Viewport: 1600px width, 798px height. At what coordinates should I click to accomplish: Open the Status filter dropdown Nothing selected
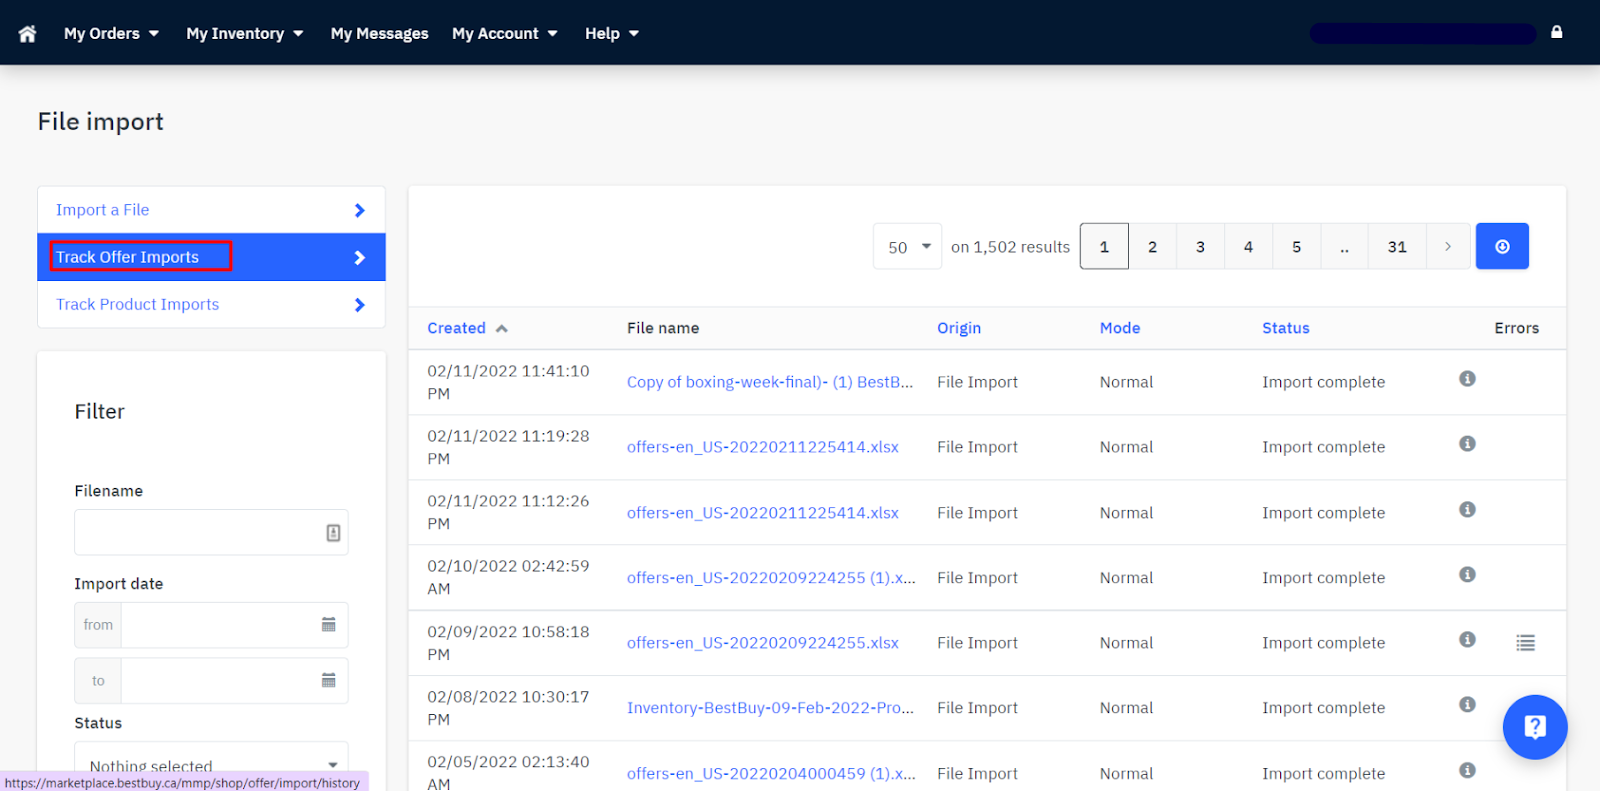(x=211, y=766)
